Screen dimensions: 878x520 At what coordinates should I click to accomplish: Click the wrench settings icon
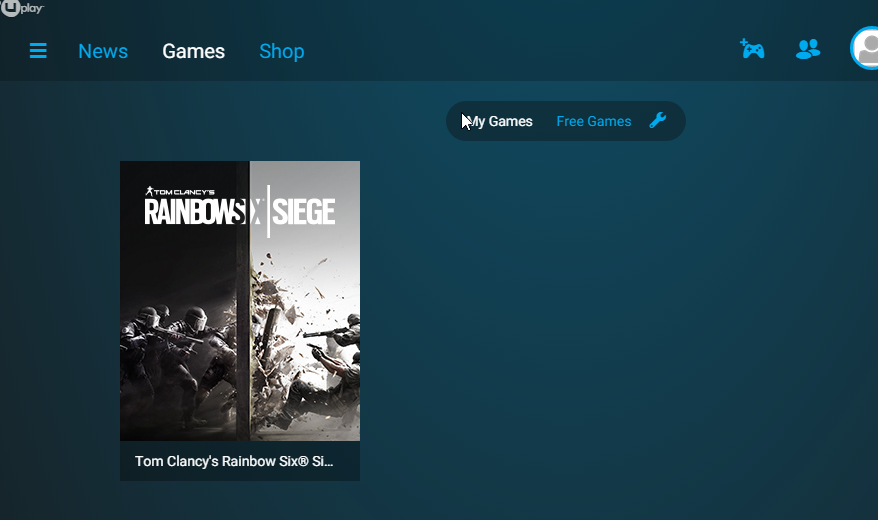click(657, 120)
